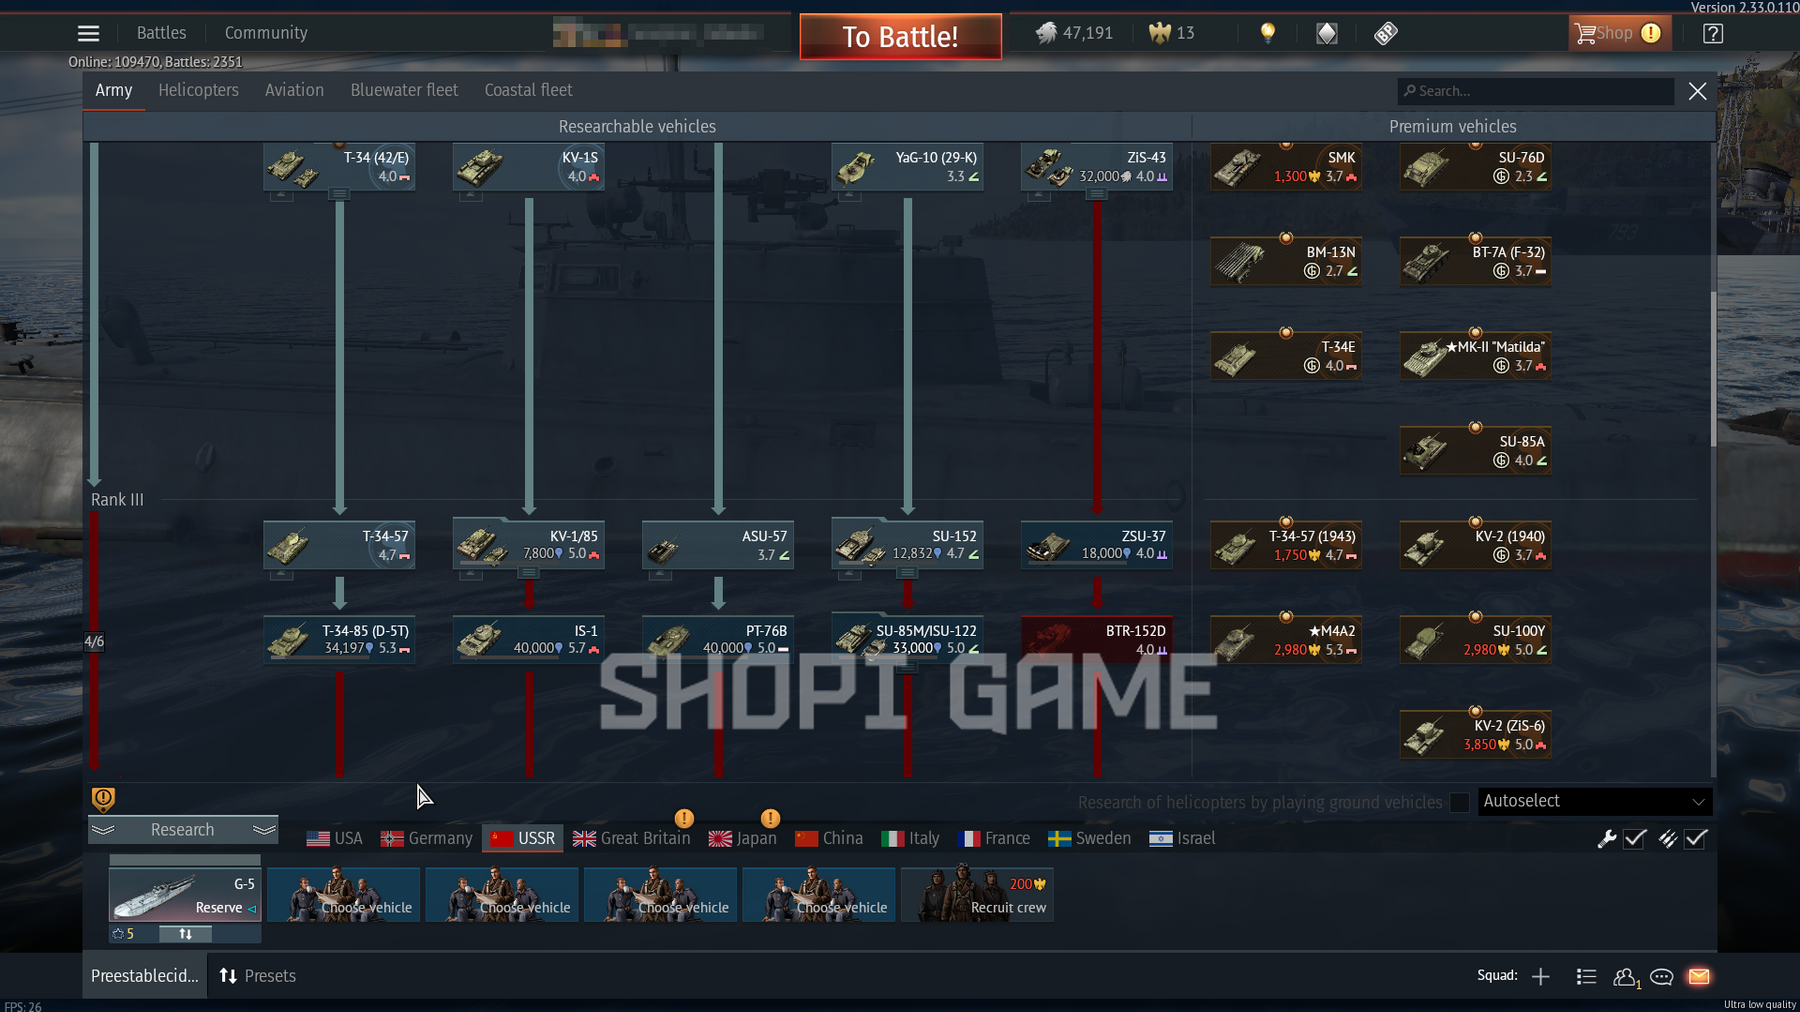Viewport: 1800px width, 1012px height.
Task: Click the Silver Lions balance 47,191
Action: [x=1074, y=33]
